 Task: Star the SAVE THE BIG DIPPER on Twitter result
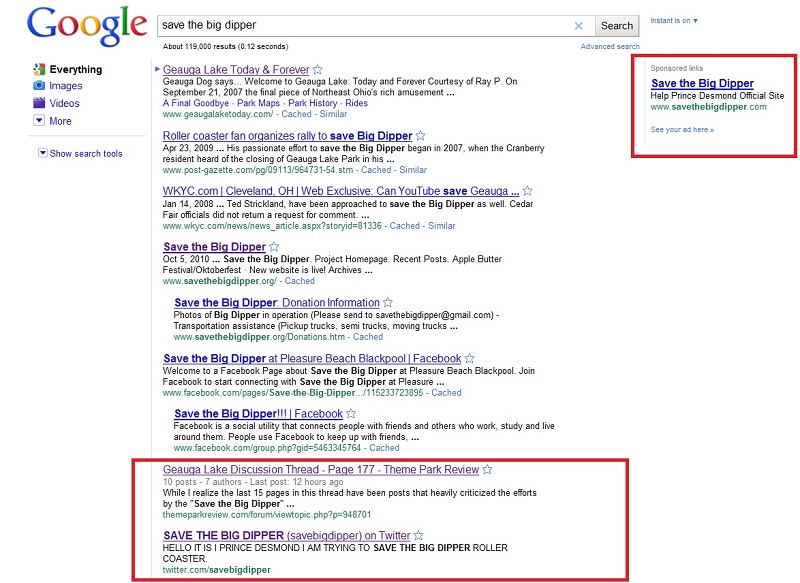tap(418, 536)
